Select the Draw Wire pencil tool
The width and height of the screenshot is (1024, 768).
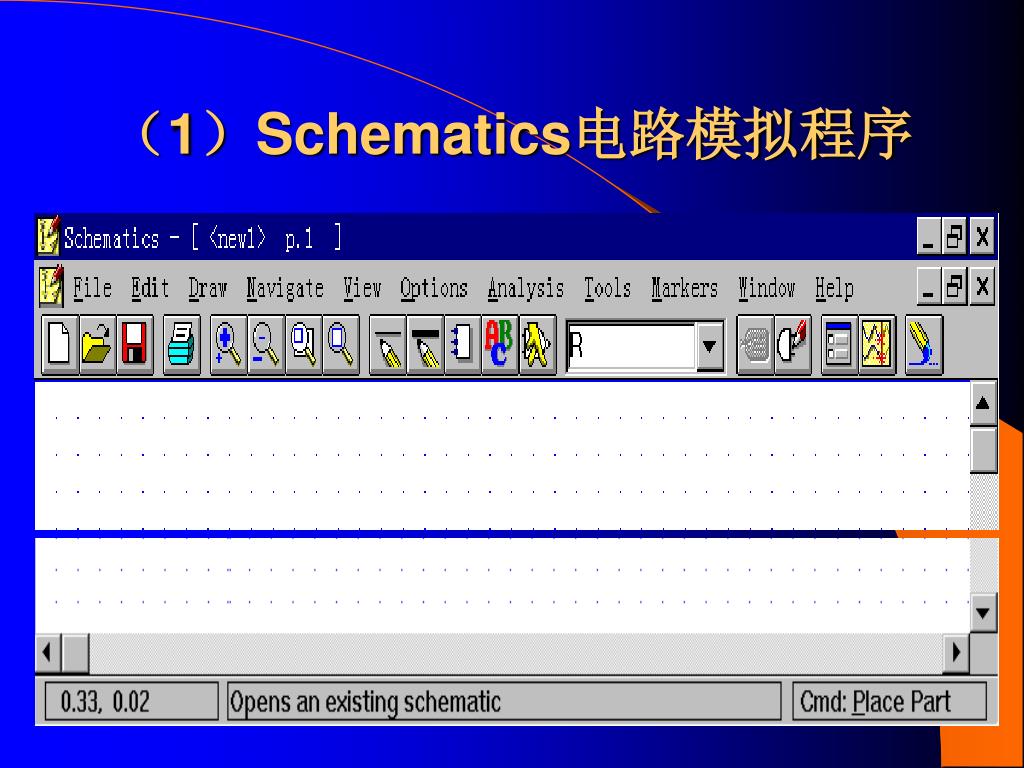388,344
